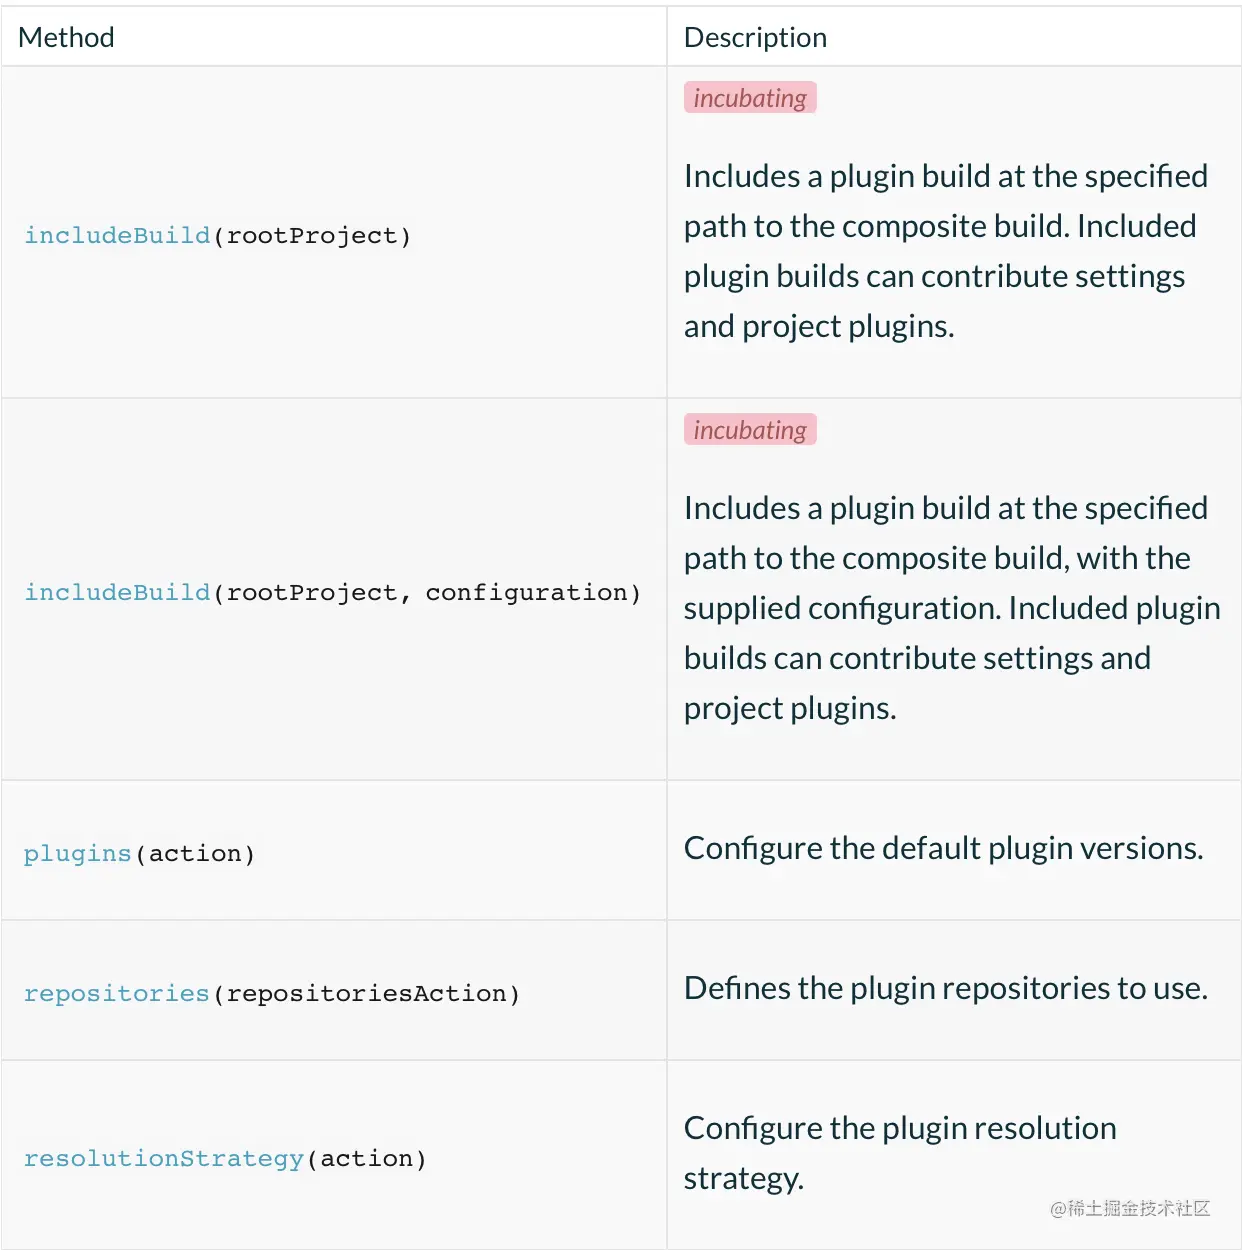Screen dimensions: 1242x1250
Task: Click the (action) parameter after plugins
Action: (195, 853)
